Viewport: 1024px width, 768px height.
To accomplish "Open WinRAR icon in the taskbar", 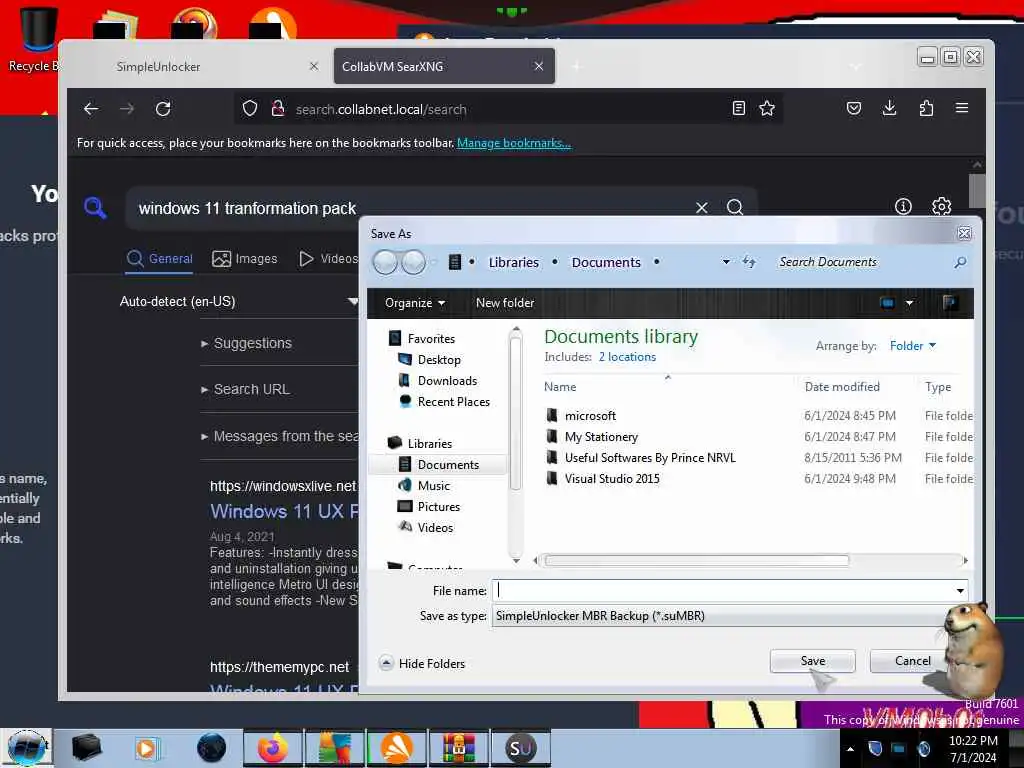I will (x=458, y=748).
